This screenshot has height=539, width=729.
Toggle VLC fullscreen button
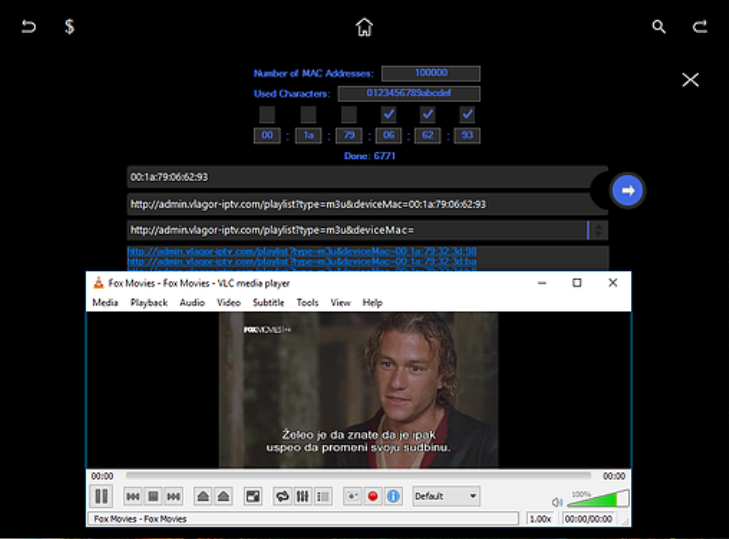point(253,497)
